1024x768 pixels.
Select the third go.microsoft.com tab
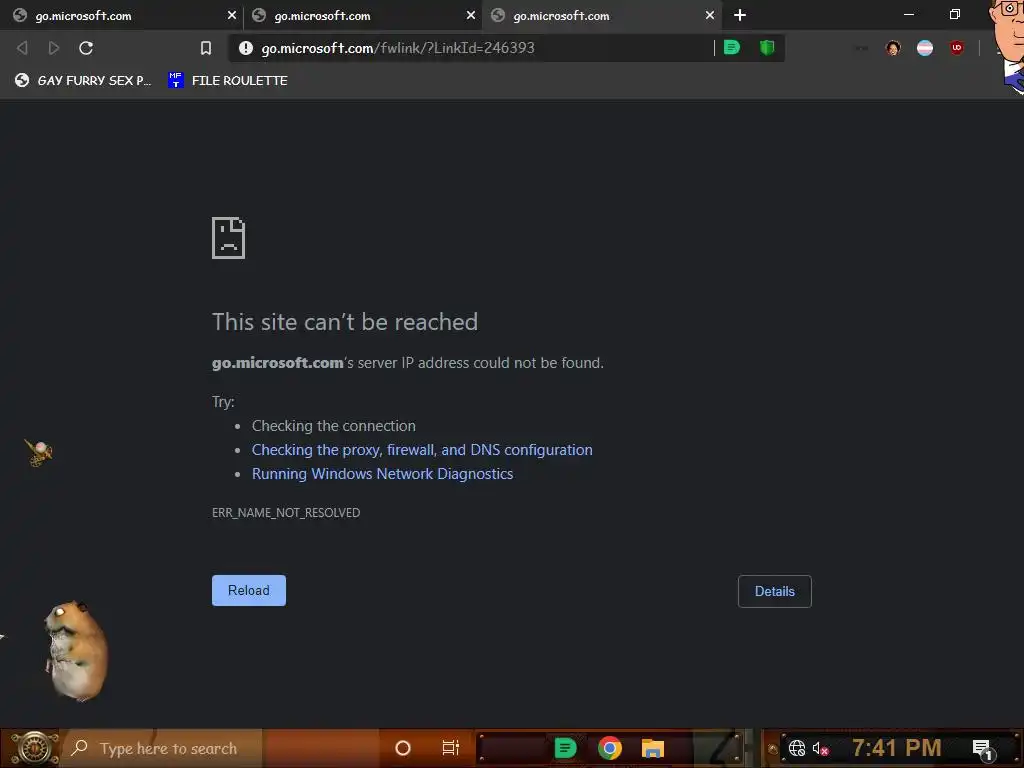point(601,16)
